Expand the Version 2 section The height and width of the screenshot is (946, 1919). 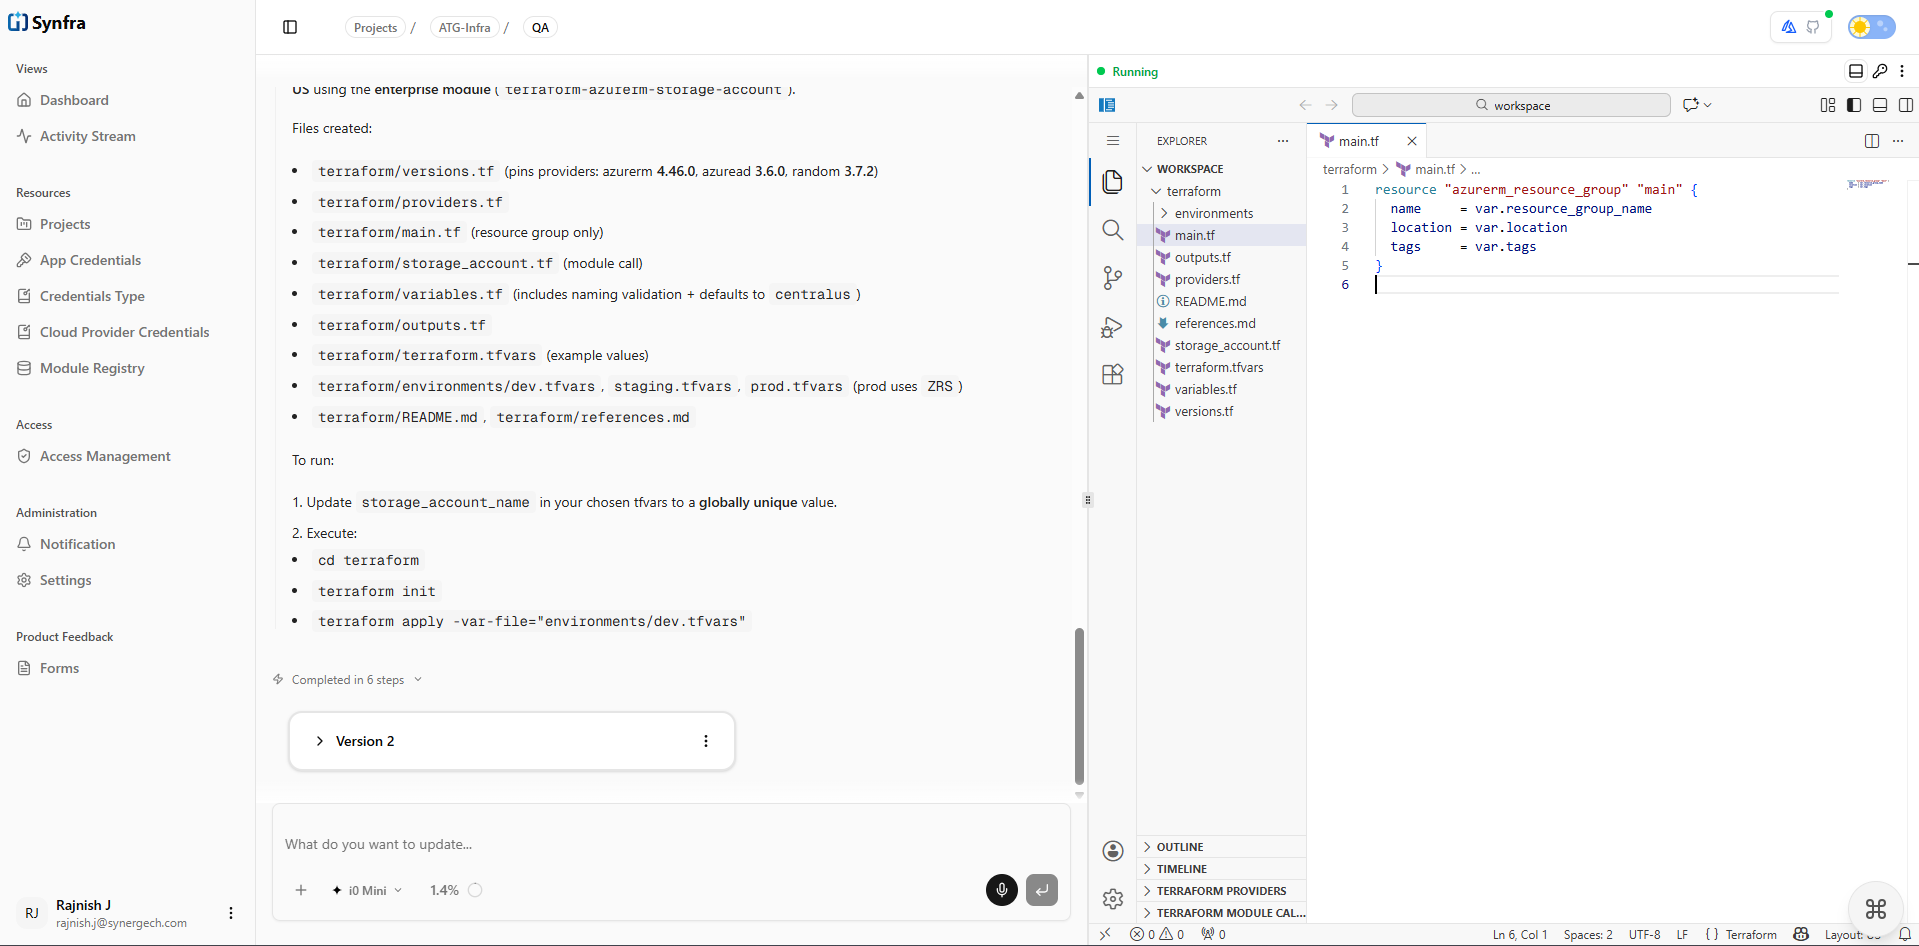point(320,741)
